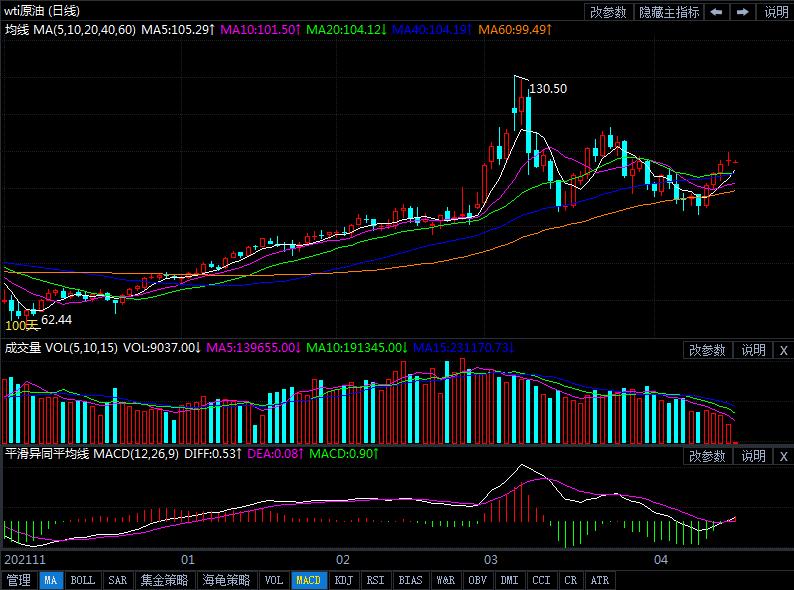
Task: Close the MACD panel with X
Action: coord(783,456)
